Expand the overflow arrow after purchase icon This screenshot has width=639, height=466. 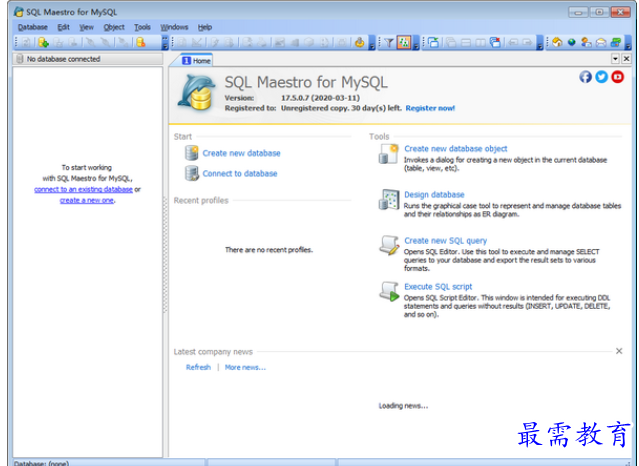tap(628, 42)
